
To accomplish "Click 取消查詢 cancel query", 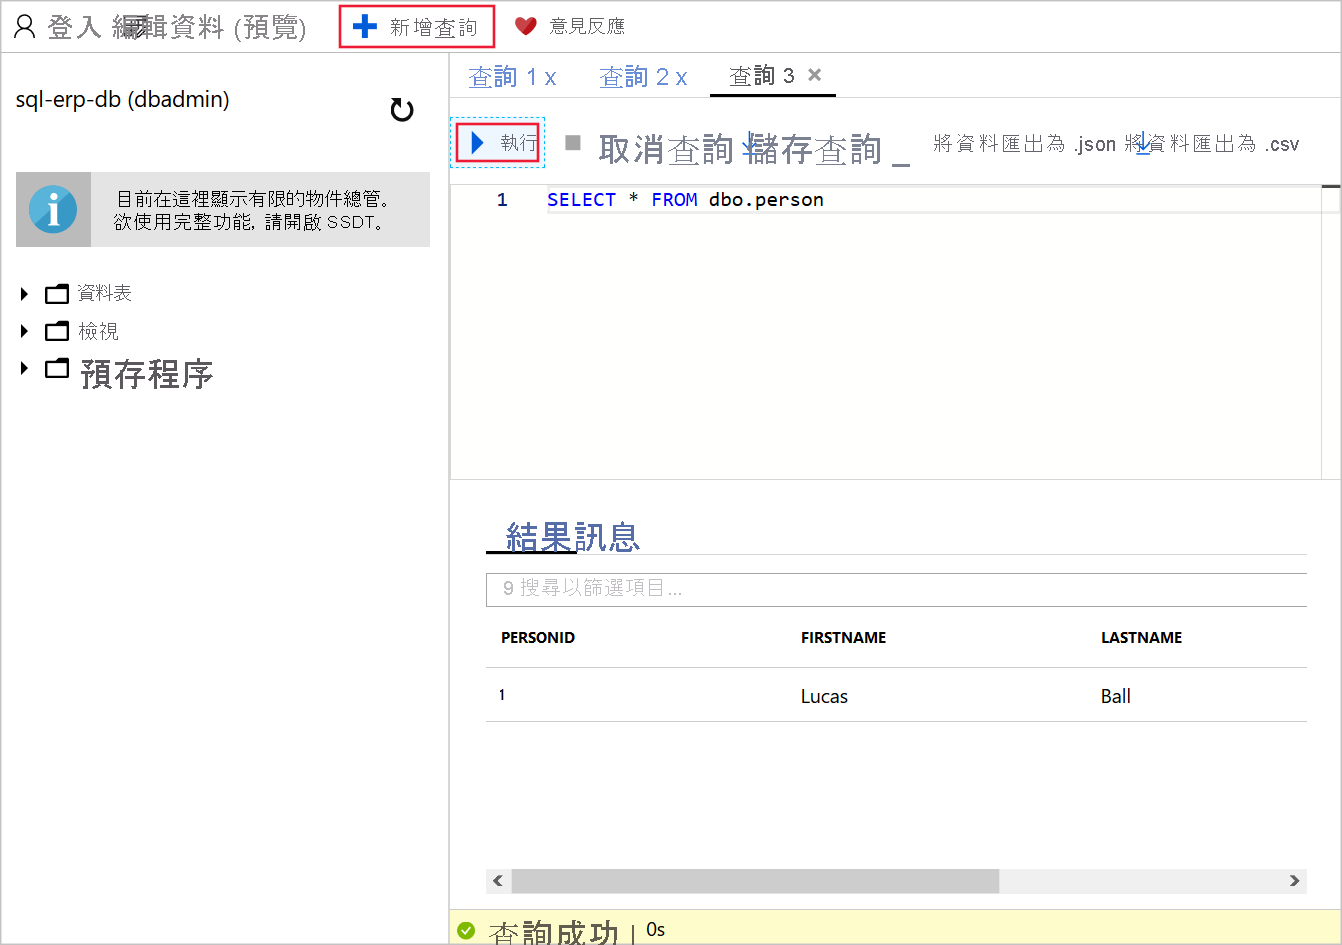I will [x=666, y=149].
